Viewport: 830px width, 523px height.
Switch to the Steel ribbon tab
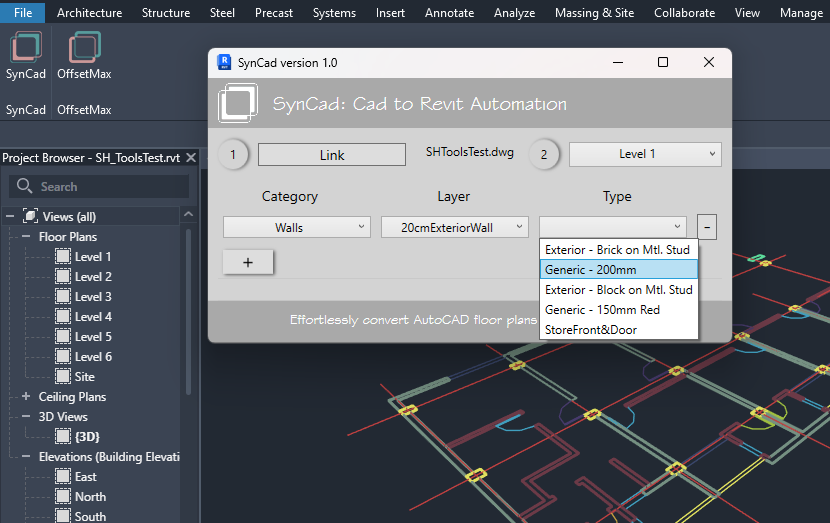coord(222,13)
